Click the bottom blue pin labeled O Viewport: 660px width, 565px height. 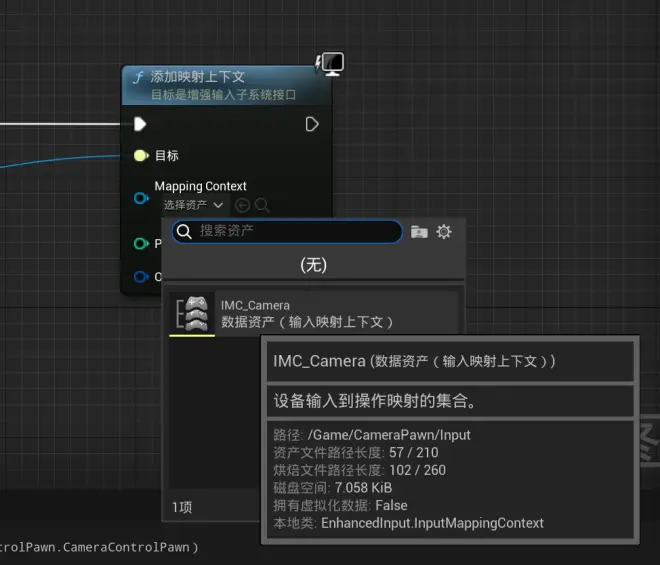click(141, 277)
